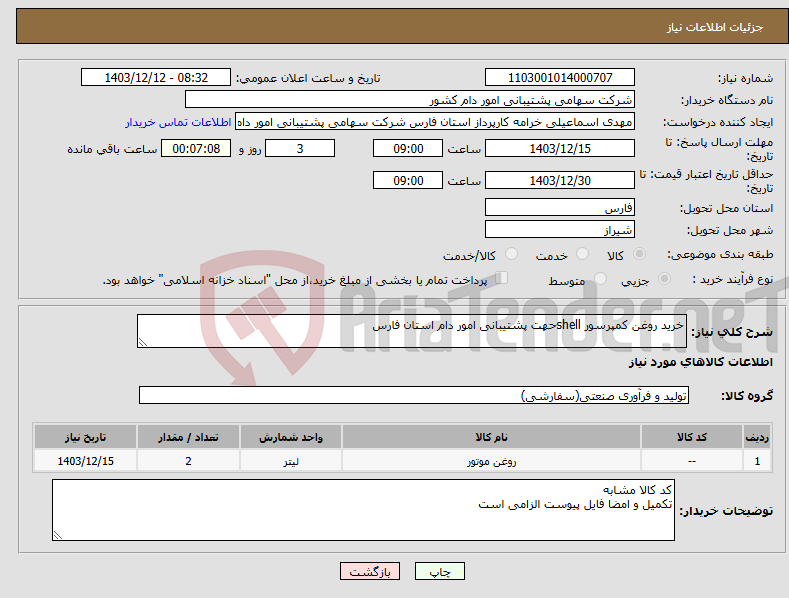
Task: Select the کالا radio button
Action: point(639,254)
